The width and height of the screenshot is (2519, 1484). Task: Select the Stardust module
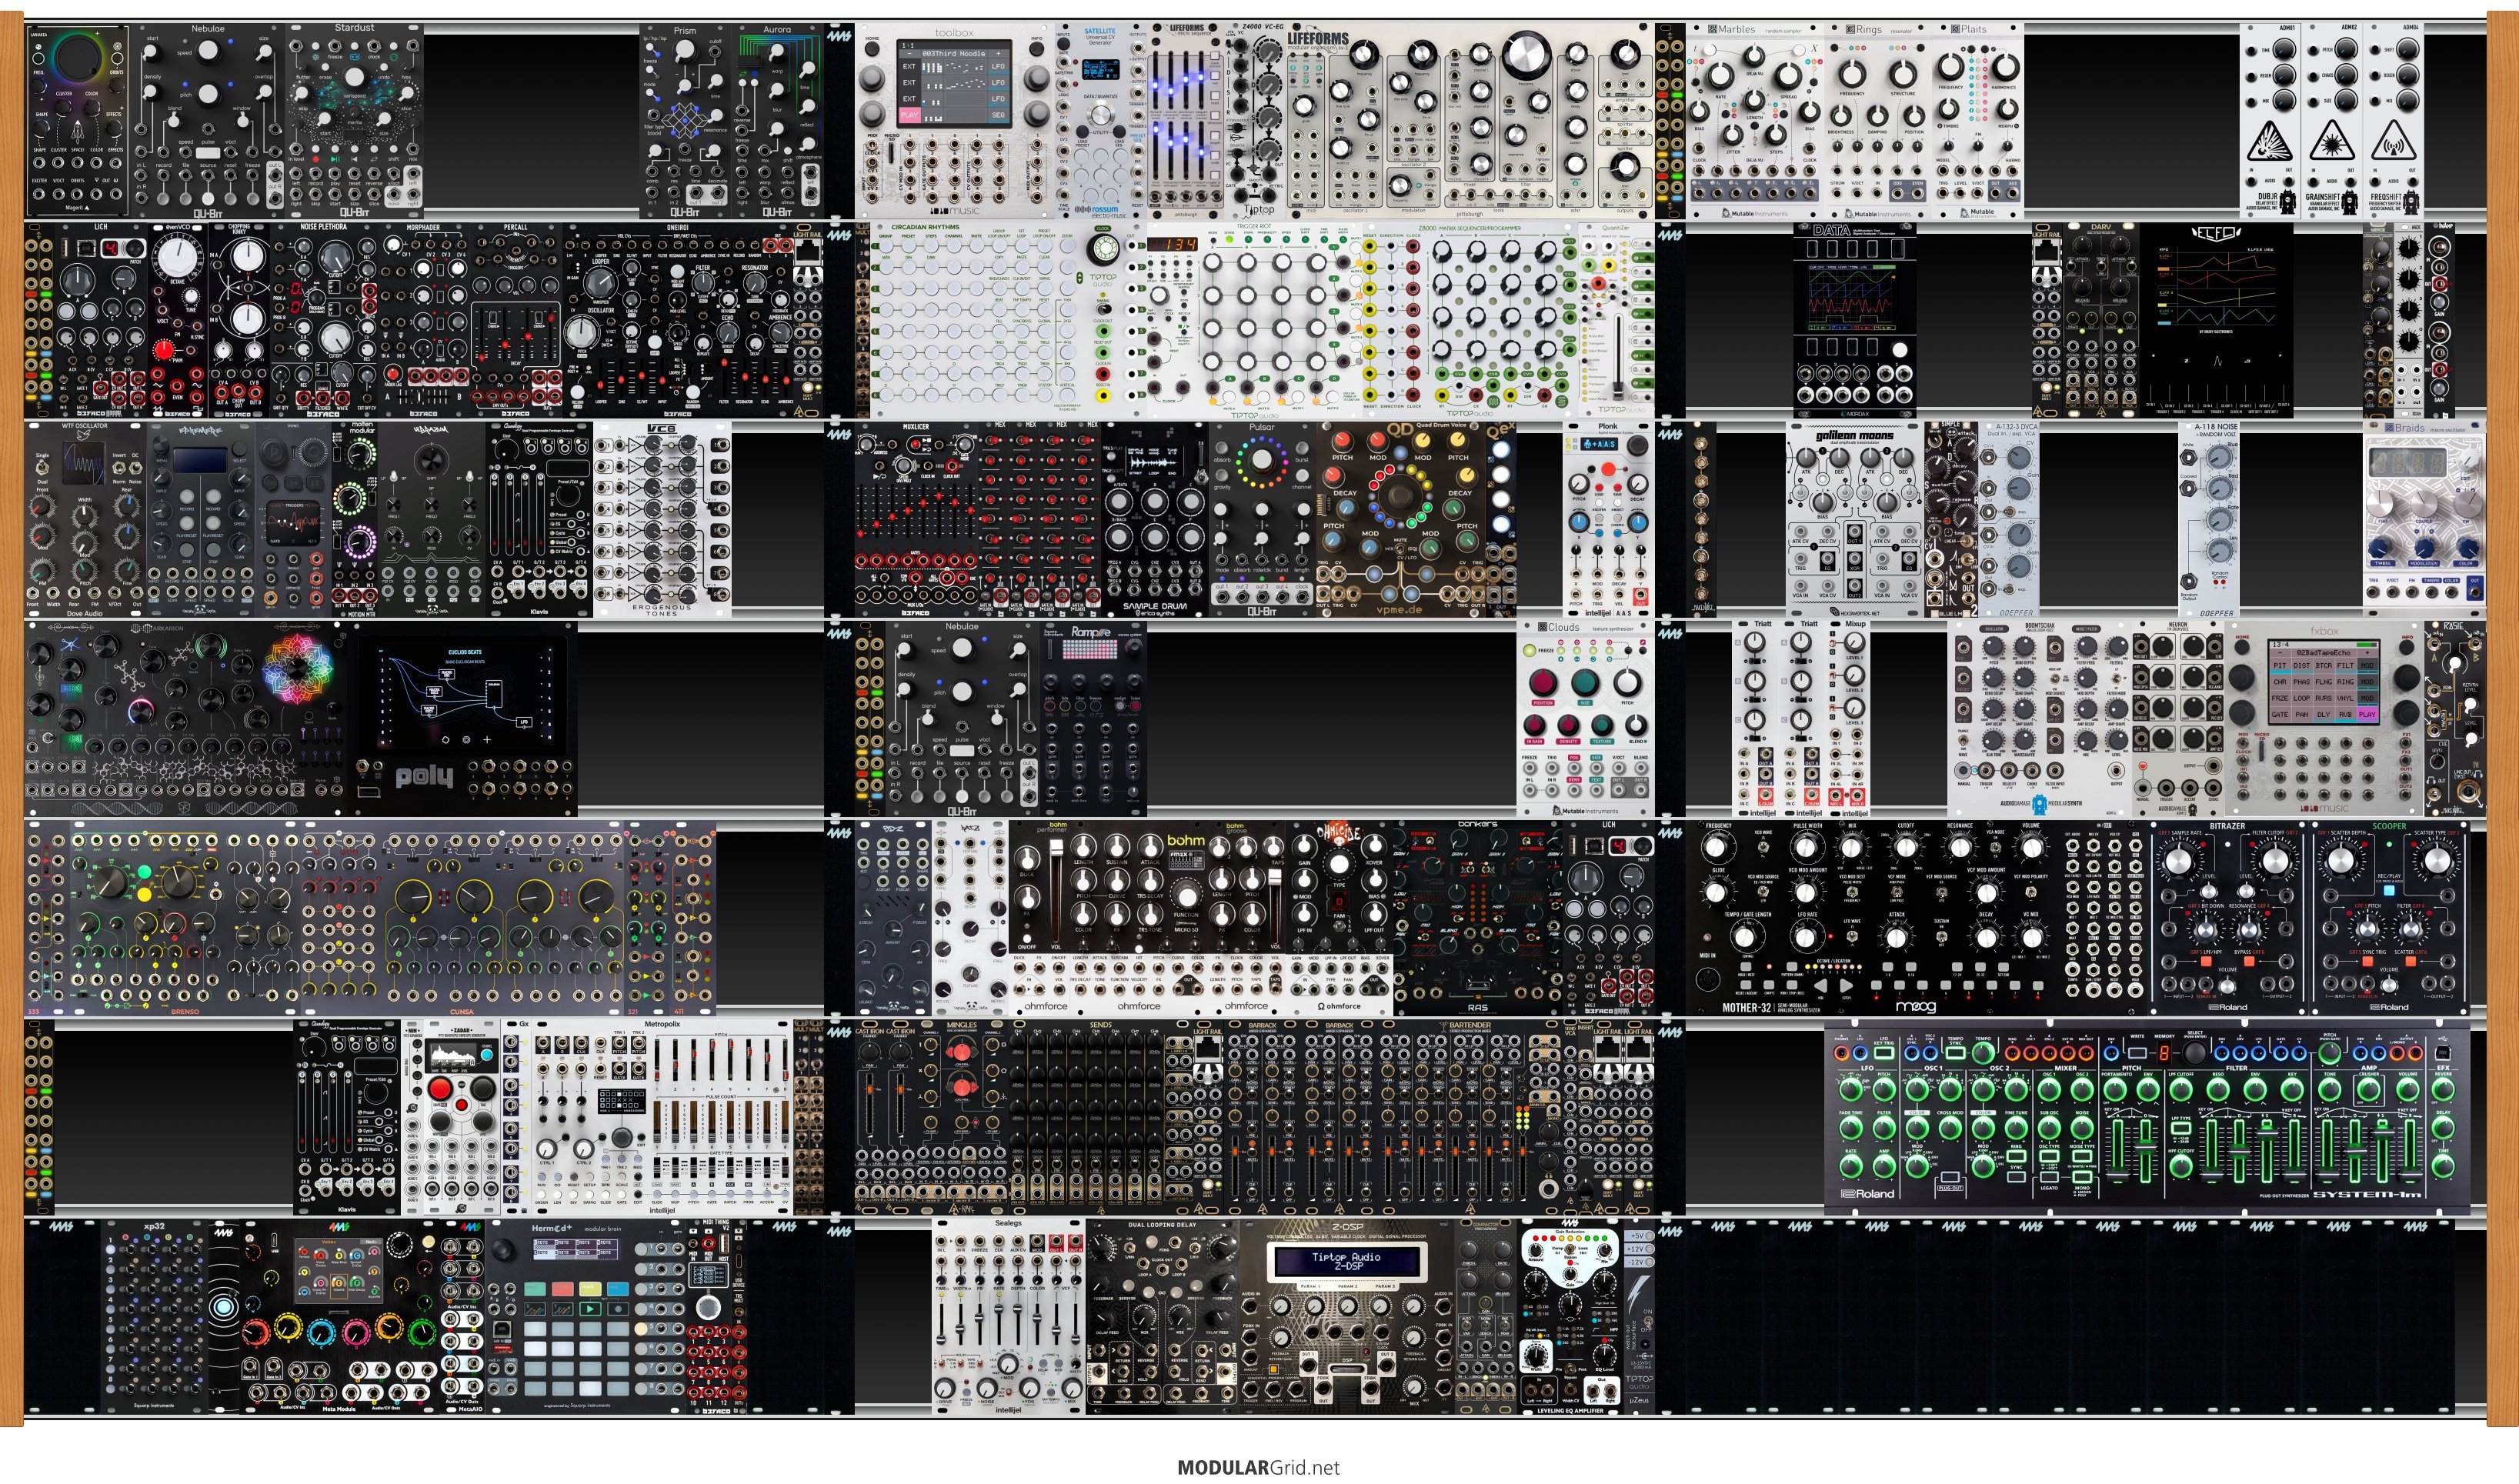tap(355, 120)
